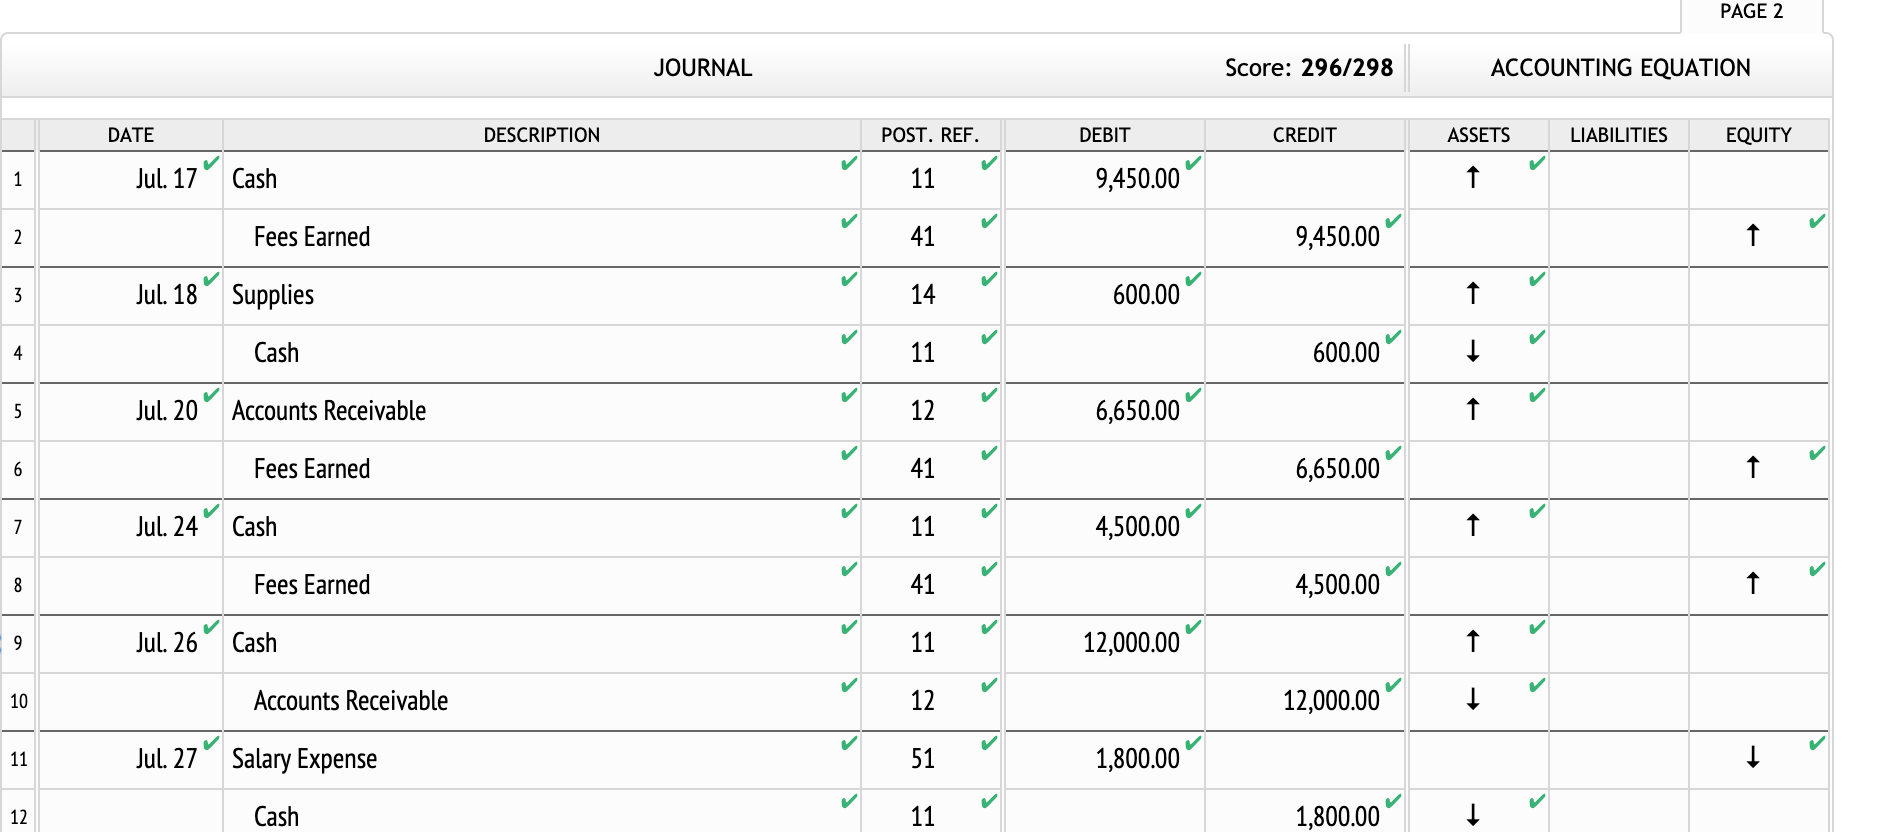Click the row 12 assets down arrow
Viewport: 1882px width, 832px height.
pos(1472,815)
